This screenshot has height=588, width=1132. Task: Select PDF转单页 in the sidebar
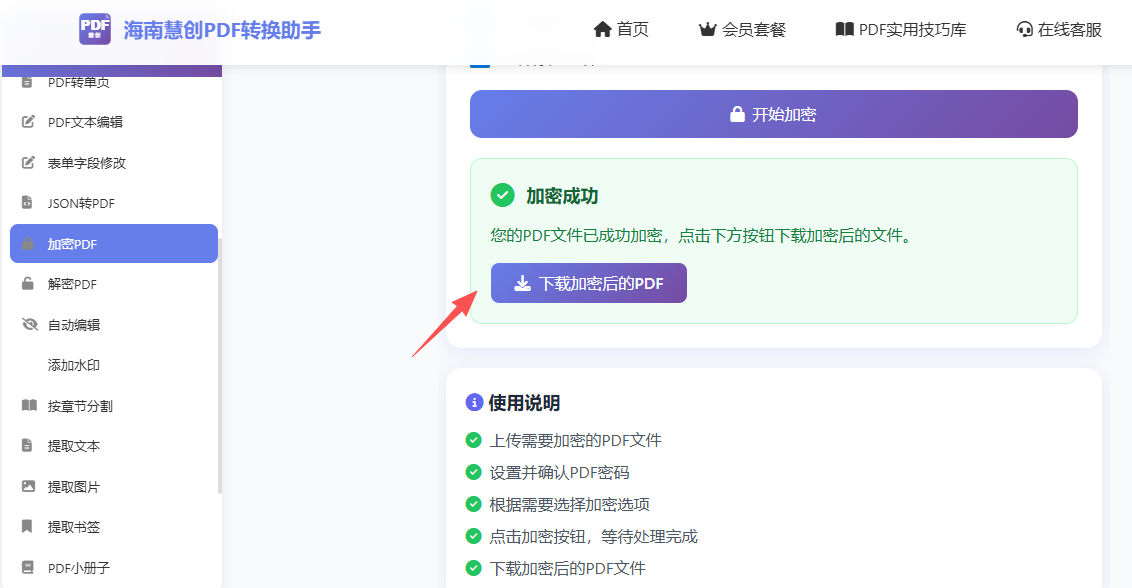(114, 82)
